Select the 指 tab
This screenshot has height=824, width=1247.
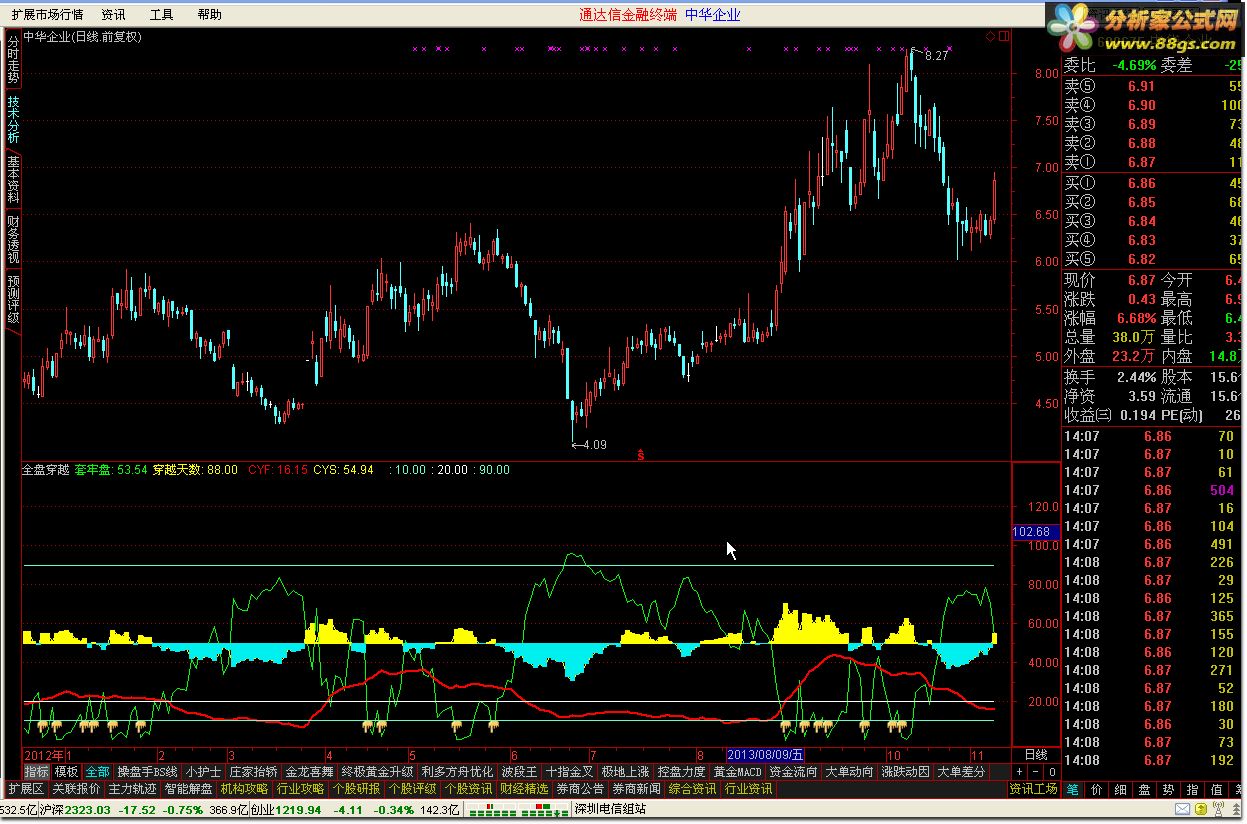click(1193, 789)
